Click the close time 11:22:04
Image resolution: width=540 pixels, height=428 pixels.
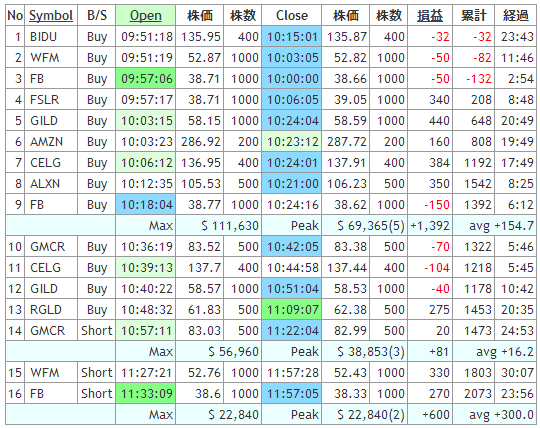coord(292,331)
